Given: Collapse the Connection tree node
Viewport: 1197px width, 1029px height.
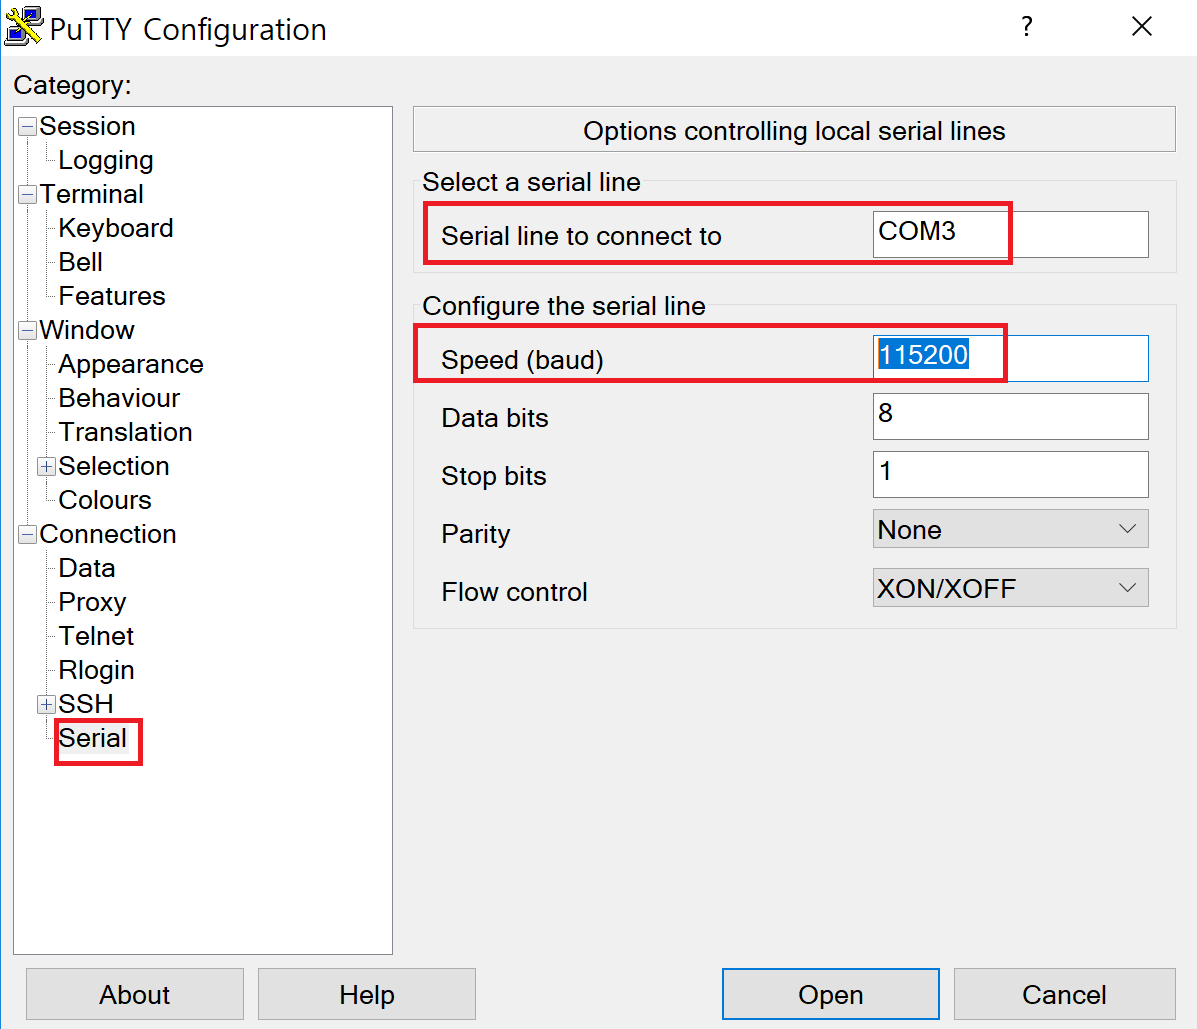Looking at the screenshot, I should click(27, 534).
